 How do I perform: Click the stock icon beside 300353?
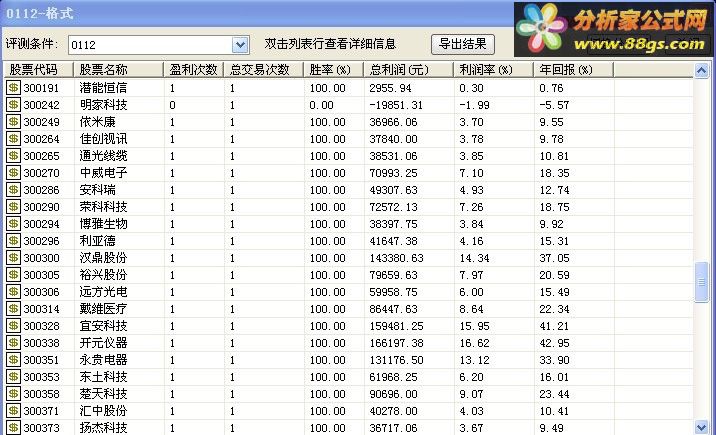(x=13, y=377)
